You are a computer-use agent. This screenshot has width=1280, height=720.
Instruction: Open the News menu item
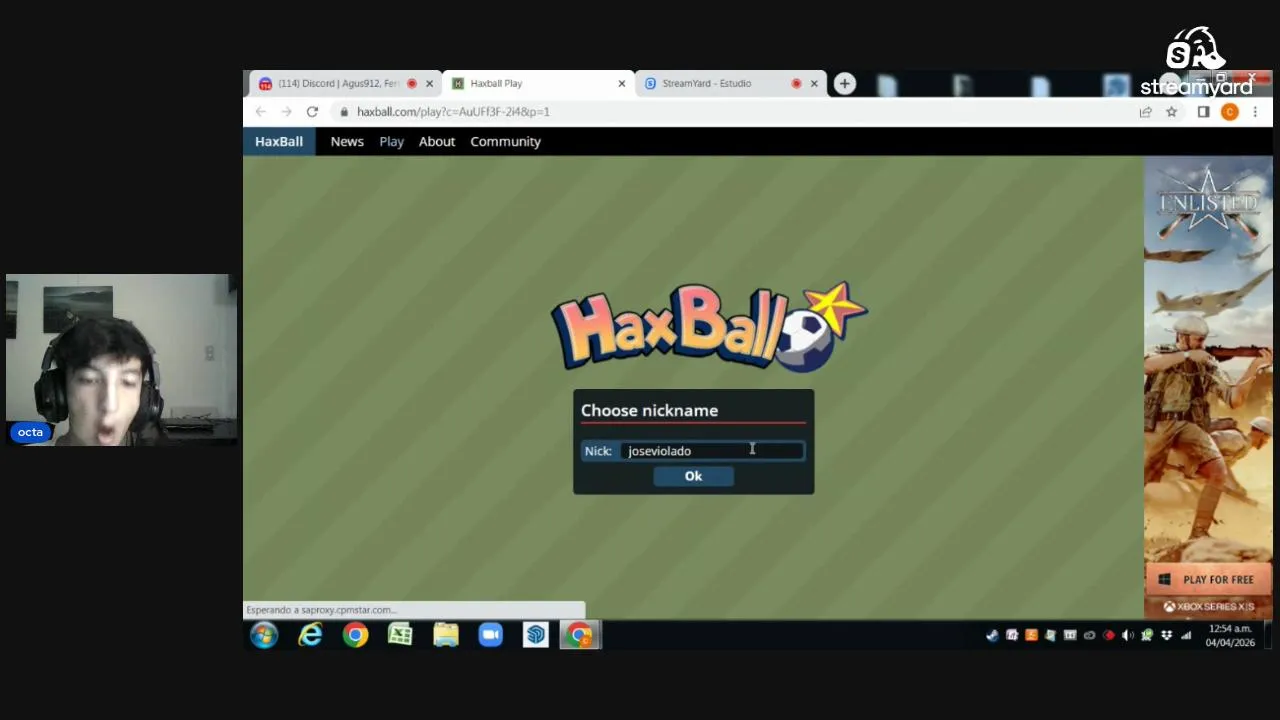tap(347, 141)
